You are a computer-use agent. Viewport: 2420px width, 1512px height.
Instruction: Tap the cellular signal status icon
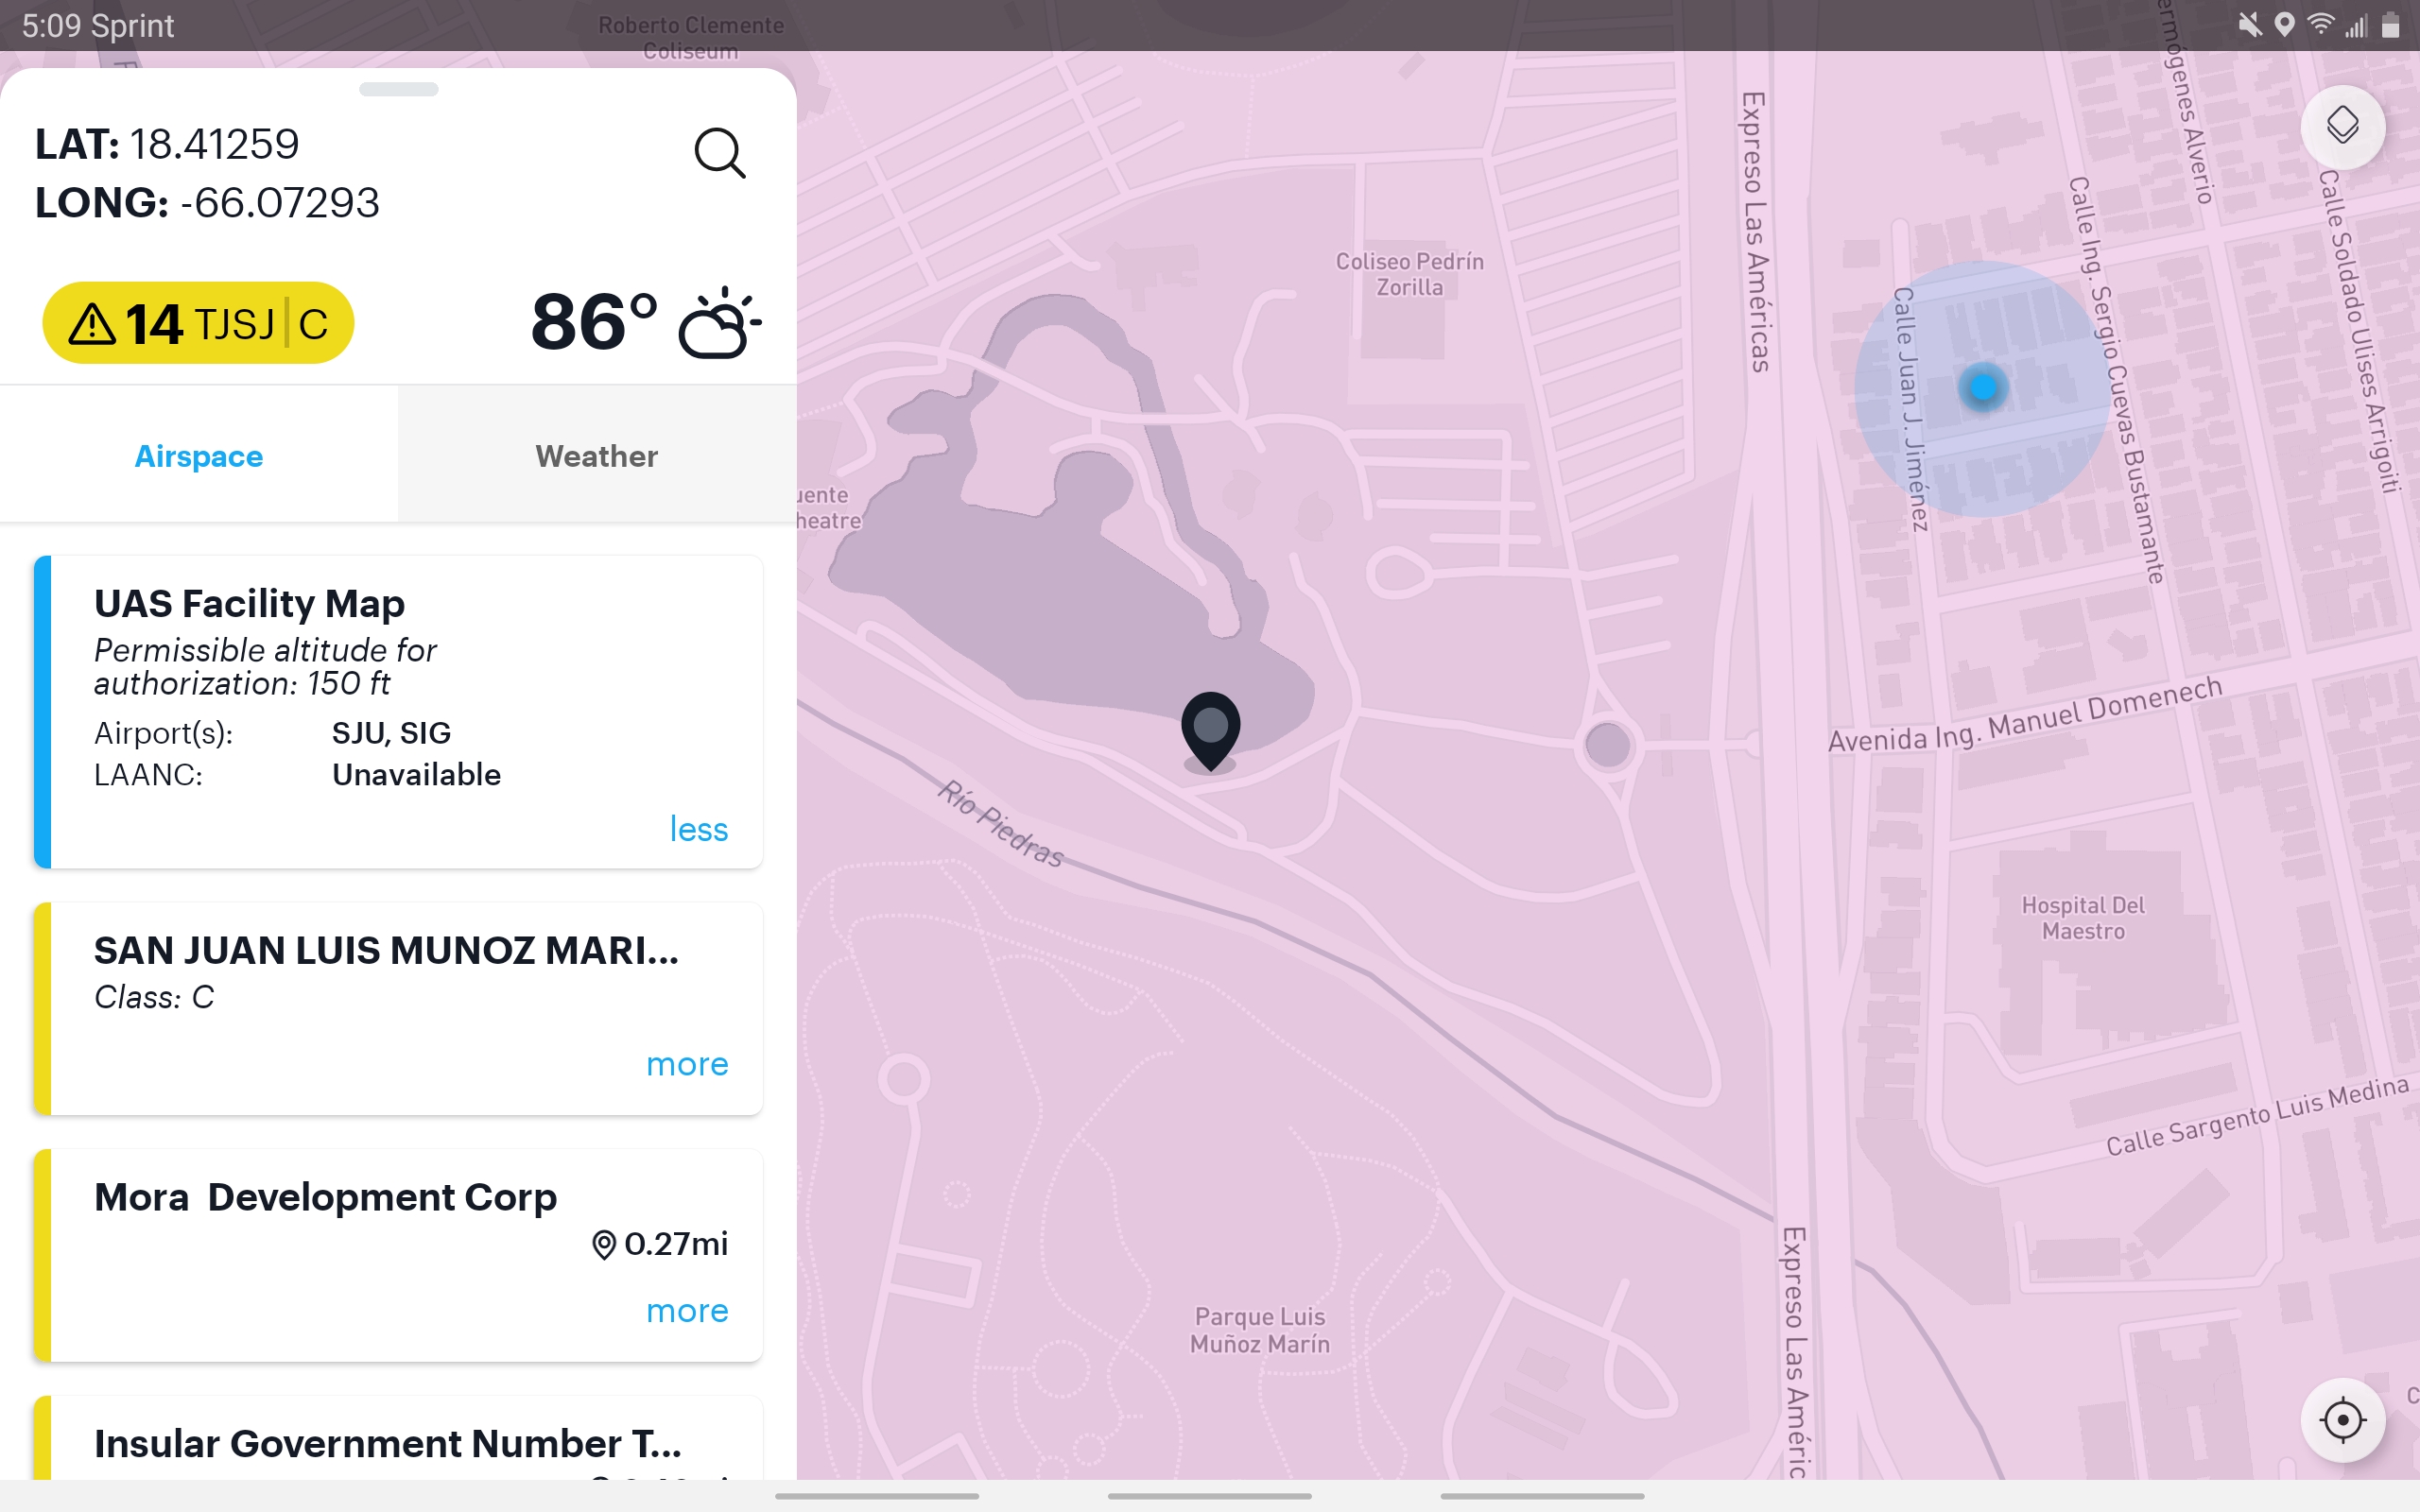[x=2356, y=25]
